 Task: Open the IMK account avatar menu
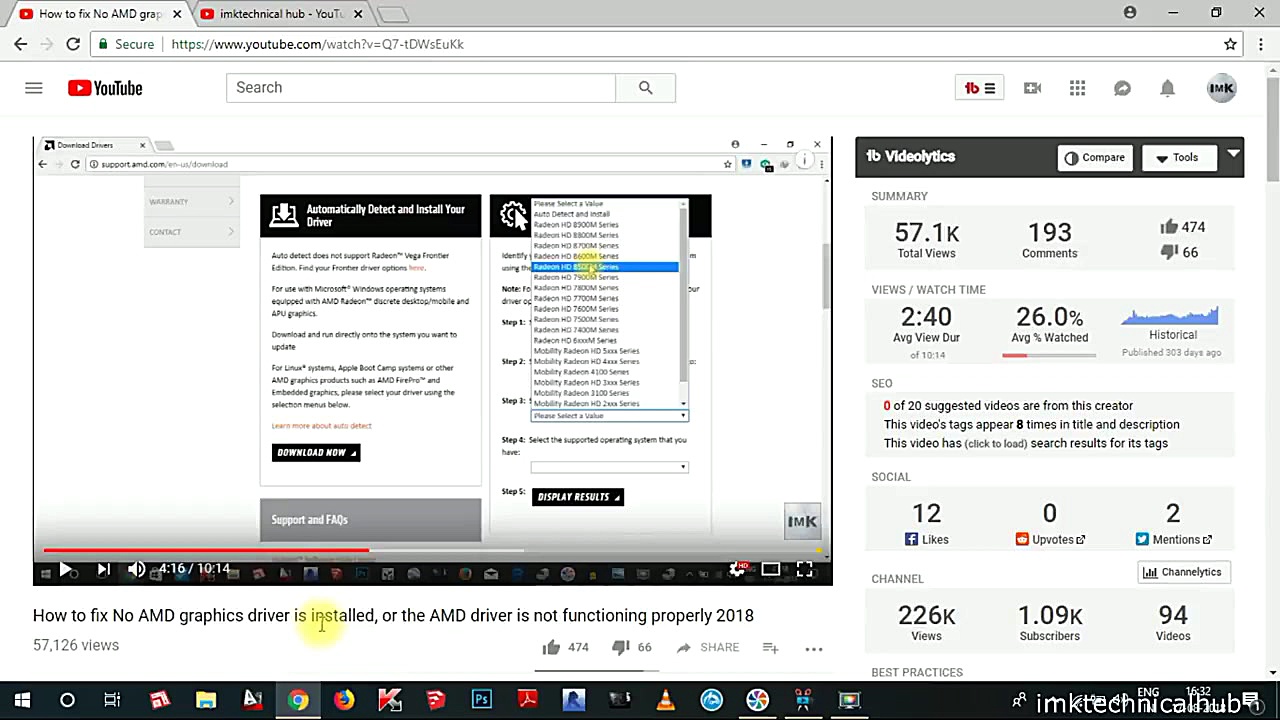pos(1221,88)
